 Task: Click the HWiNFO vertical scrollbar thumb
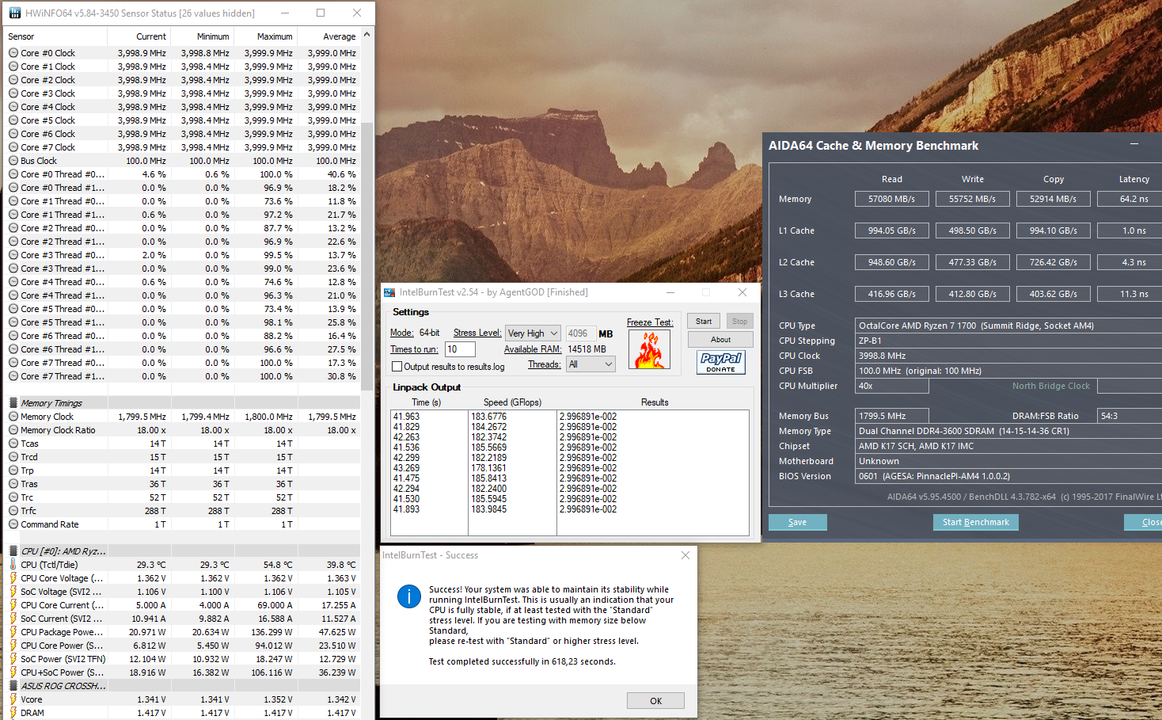[367, 256]
